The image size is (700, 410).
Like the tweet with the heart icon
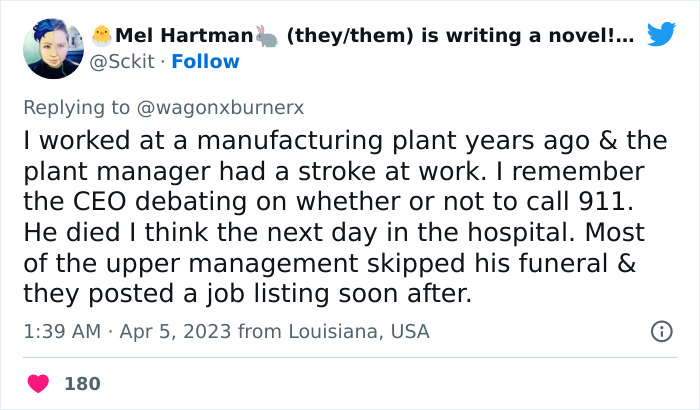pyautogui.click(x=39, y=383)
